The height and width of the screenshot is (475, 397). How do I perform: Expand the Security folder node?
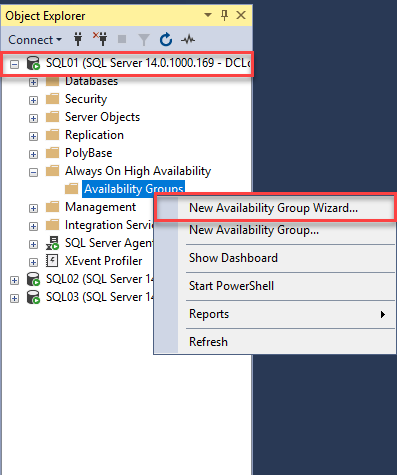click(x=33, y=100)
